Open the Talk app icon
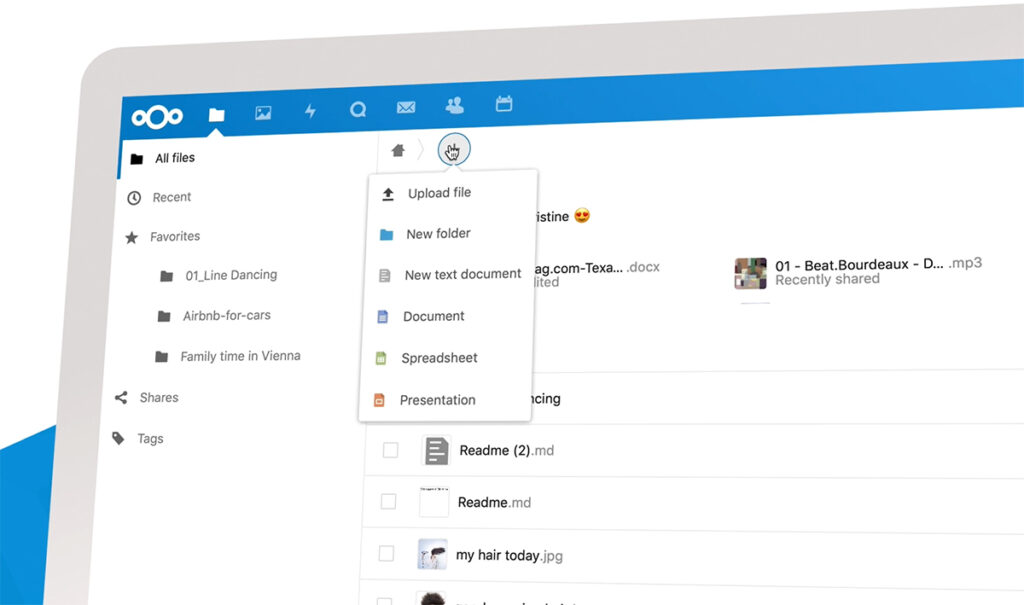This screenshot has height=605, width=1024. (358, 109)
